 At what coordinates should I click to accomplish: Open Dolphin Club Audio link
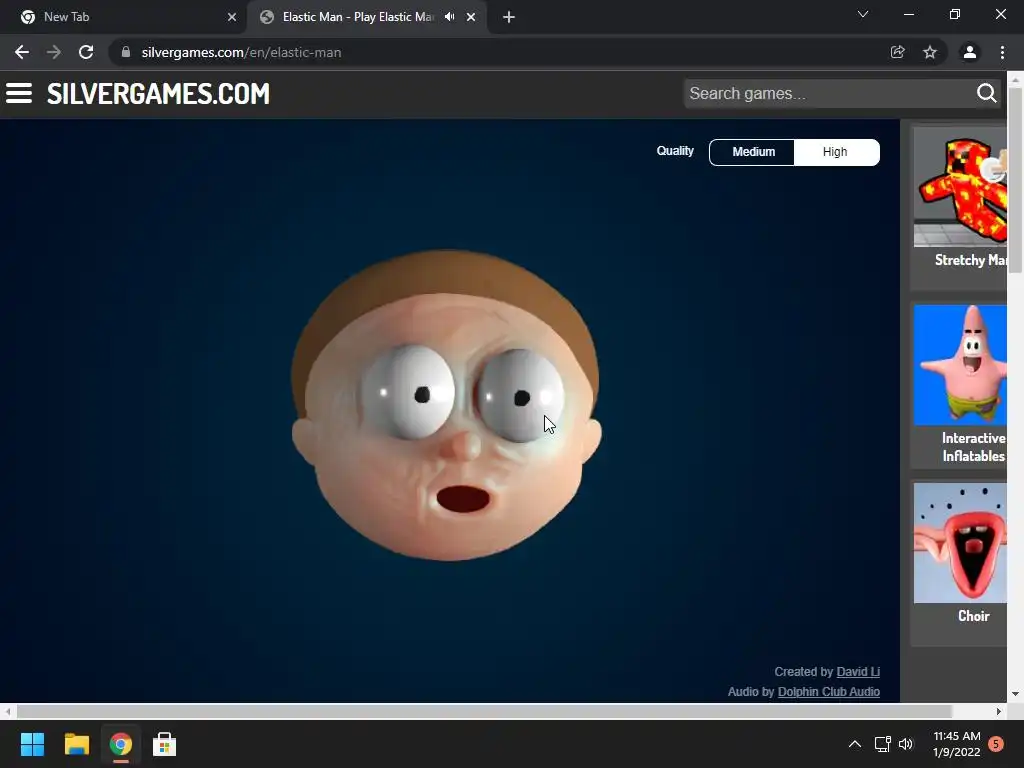point(829,692)
